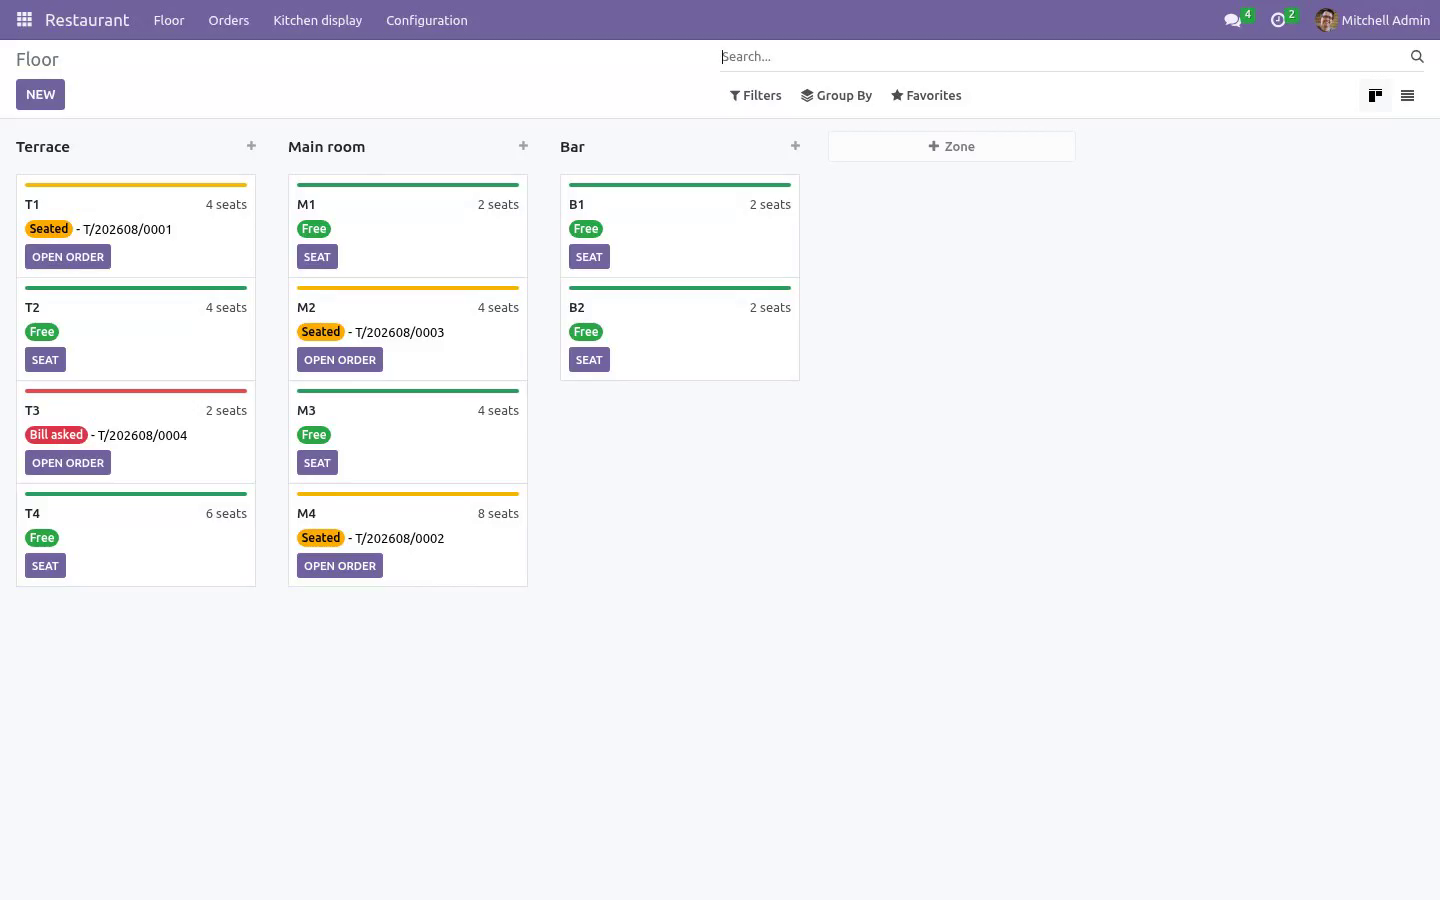This screenshot has width=1440, height=900.
Task: Open order for table M2
Action: tap(340, 360)
